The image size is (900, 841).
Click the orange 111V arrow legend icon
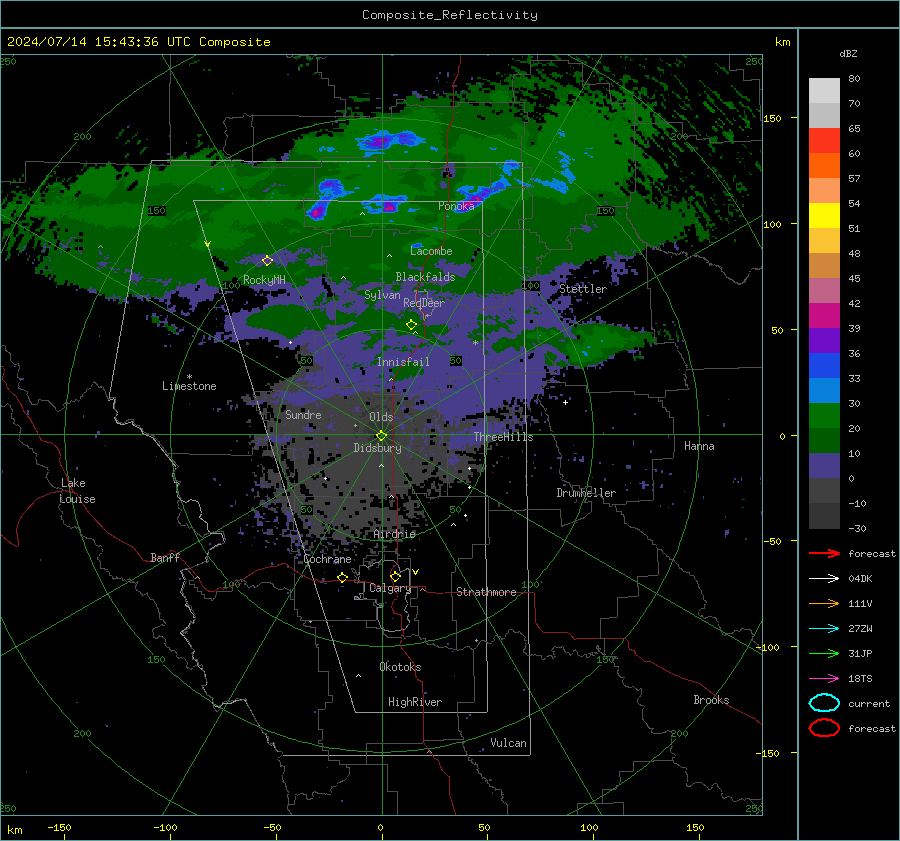point(824,603)
